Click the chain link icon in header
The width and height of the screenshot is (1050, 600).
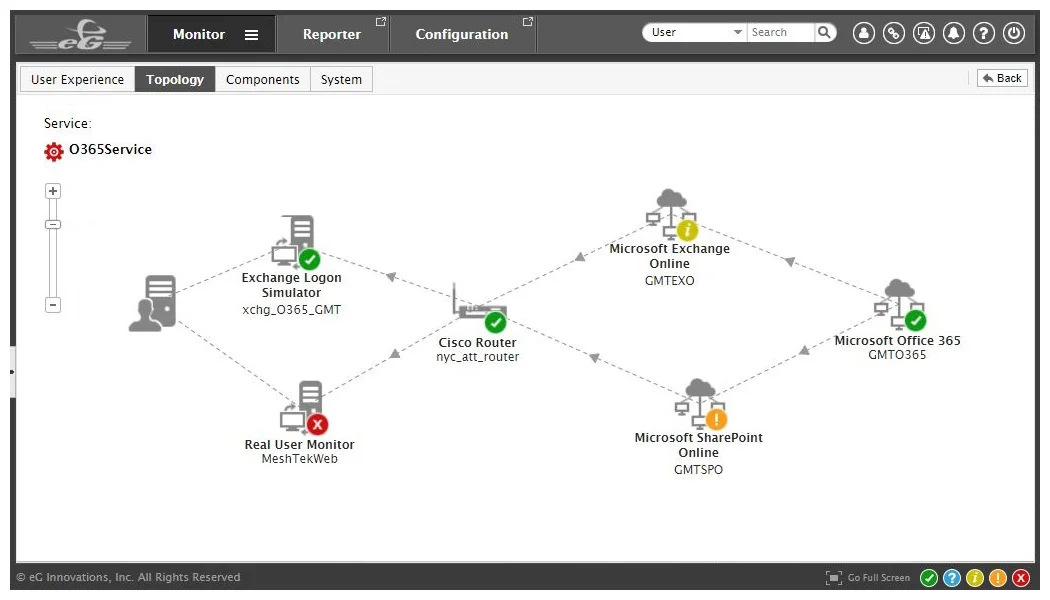pos(894,33)
